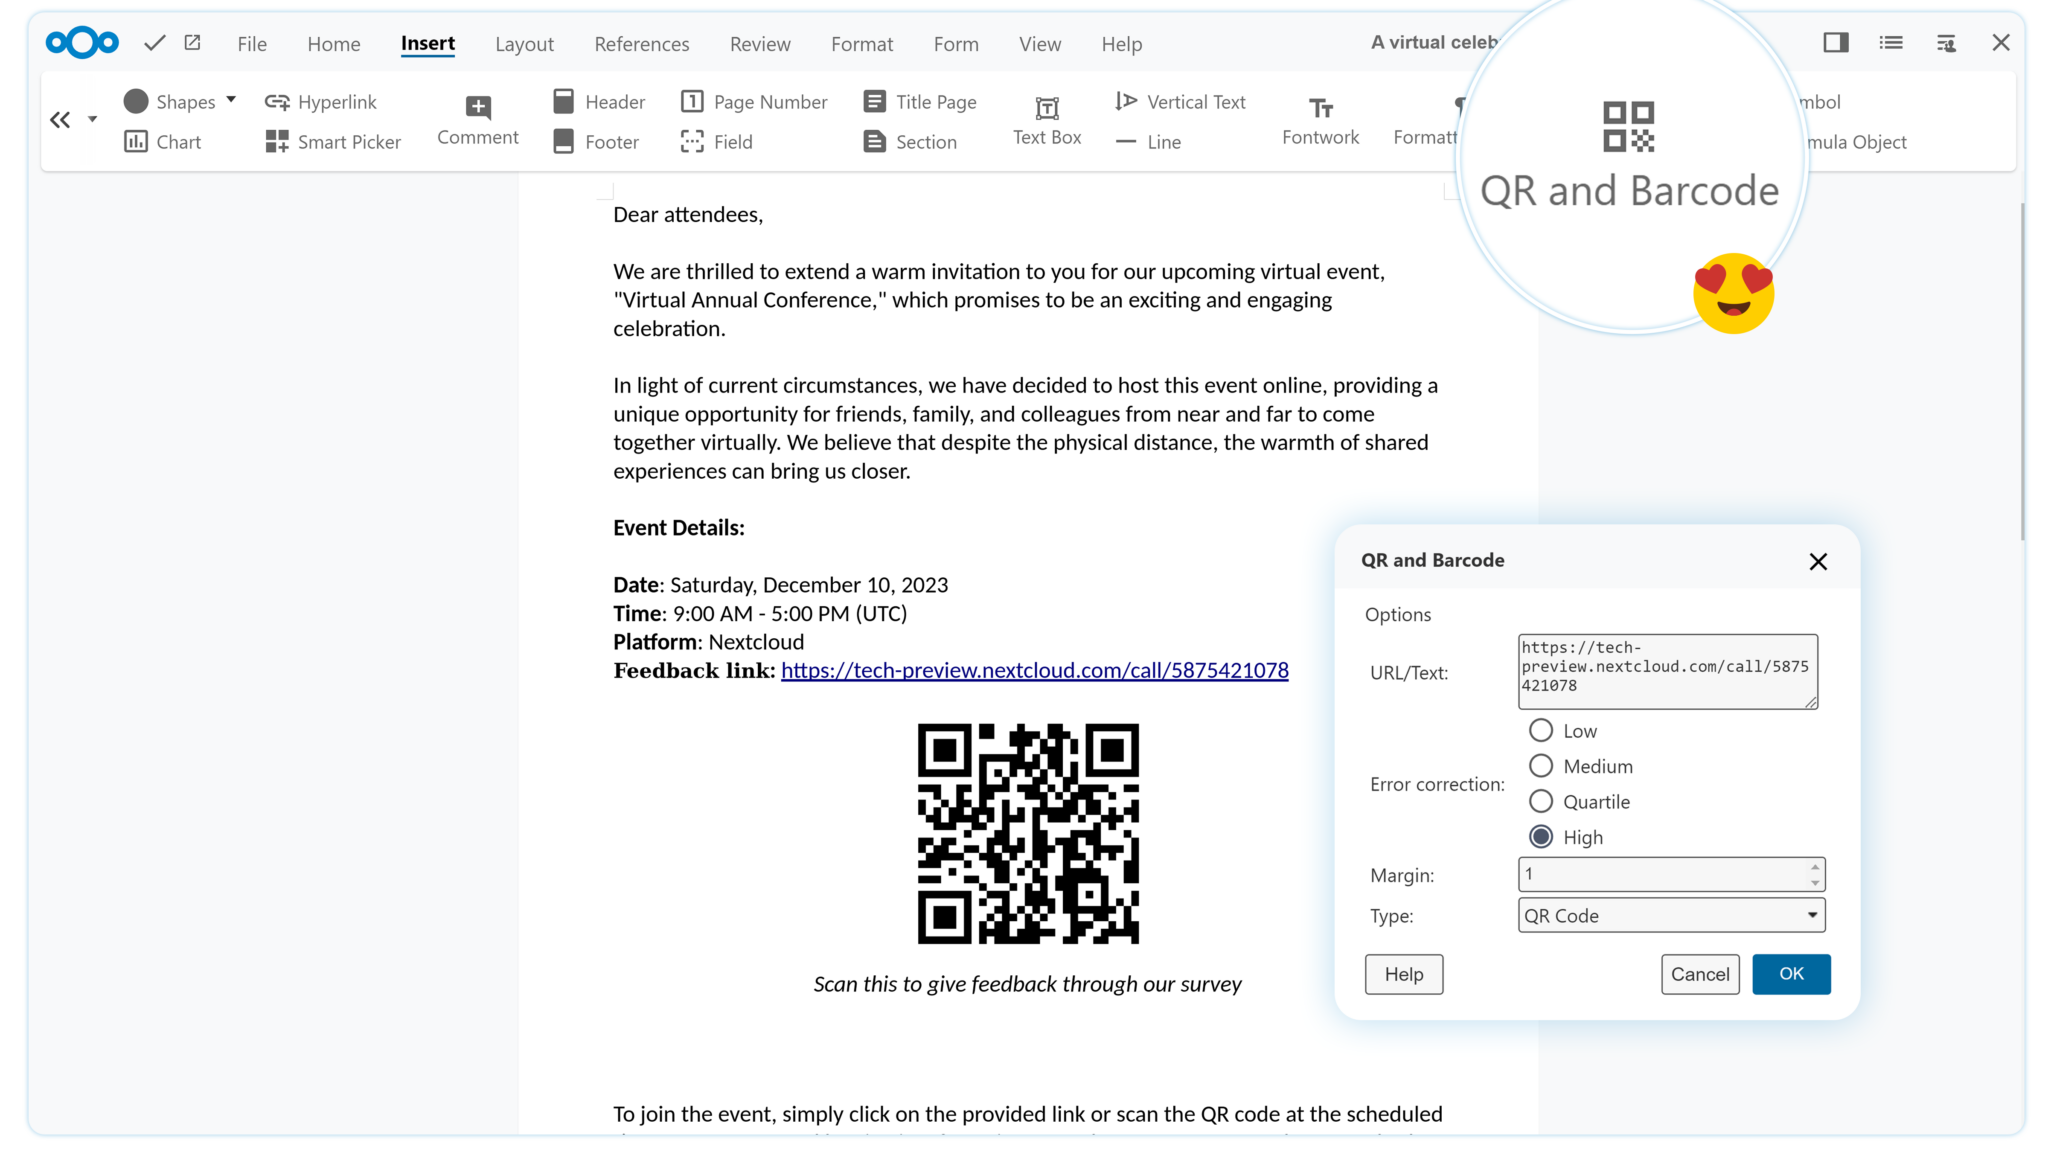This screenshot has height=1152, width=2048.
Task: Add a Comment to the document
Action: point(477,120)
